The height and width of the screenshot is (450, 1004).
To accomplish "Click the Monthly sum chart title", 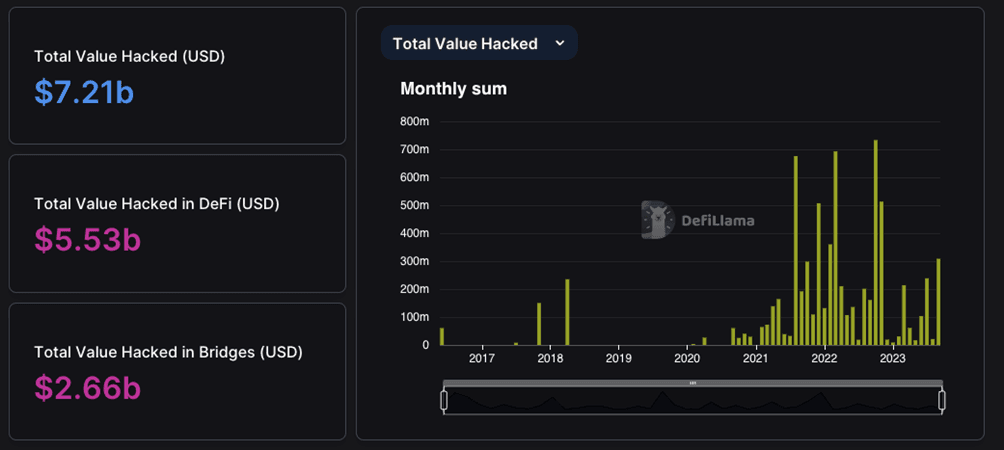I will pyautogui.click(x=453, y=89).
